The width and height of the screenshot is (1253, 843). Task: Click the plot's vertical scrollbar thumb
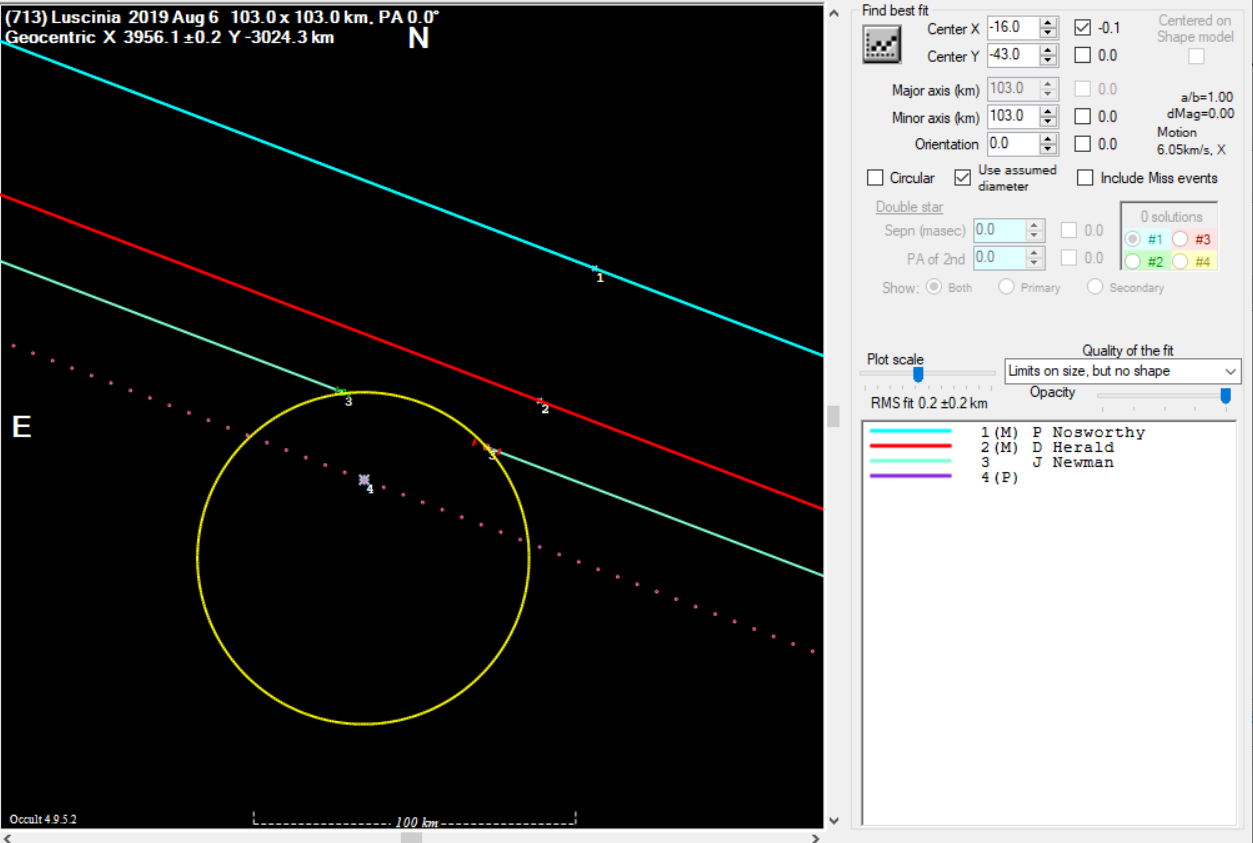click(833, 415)
